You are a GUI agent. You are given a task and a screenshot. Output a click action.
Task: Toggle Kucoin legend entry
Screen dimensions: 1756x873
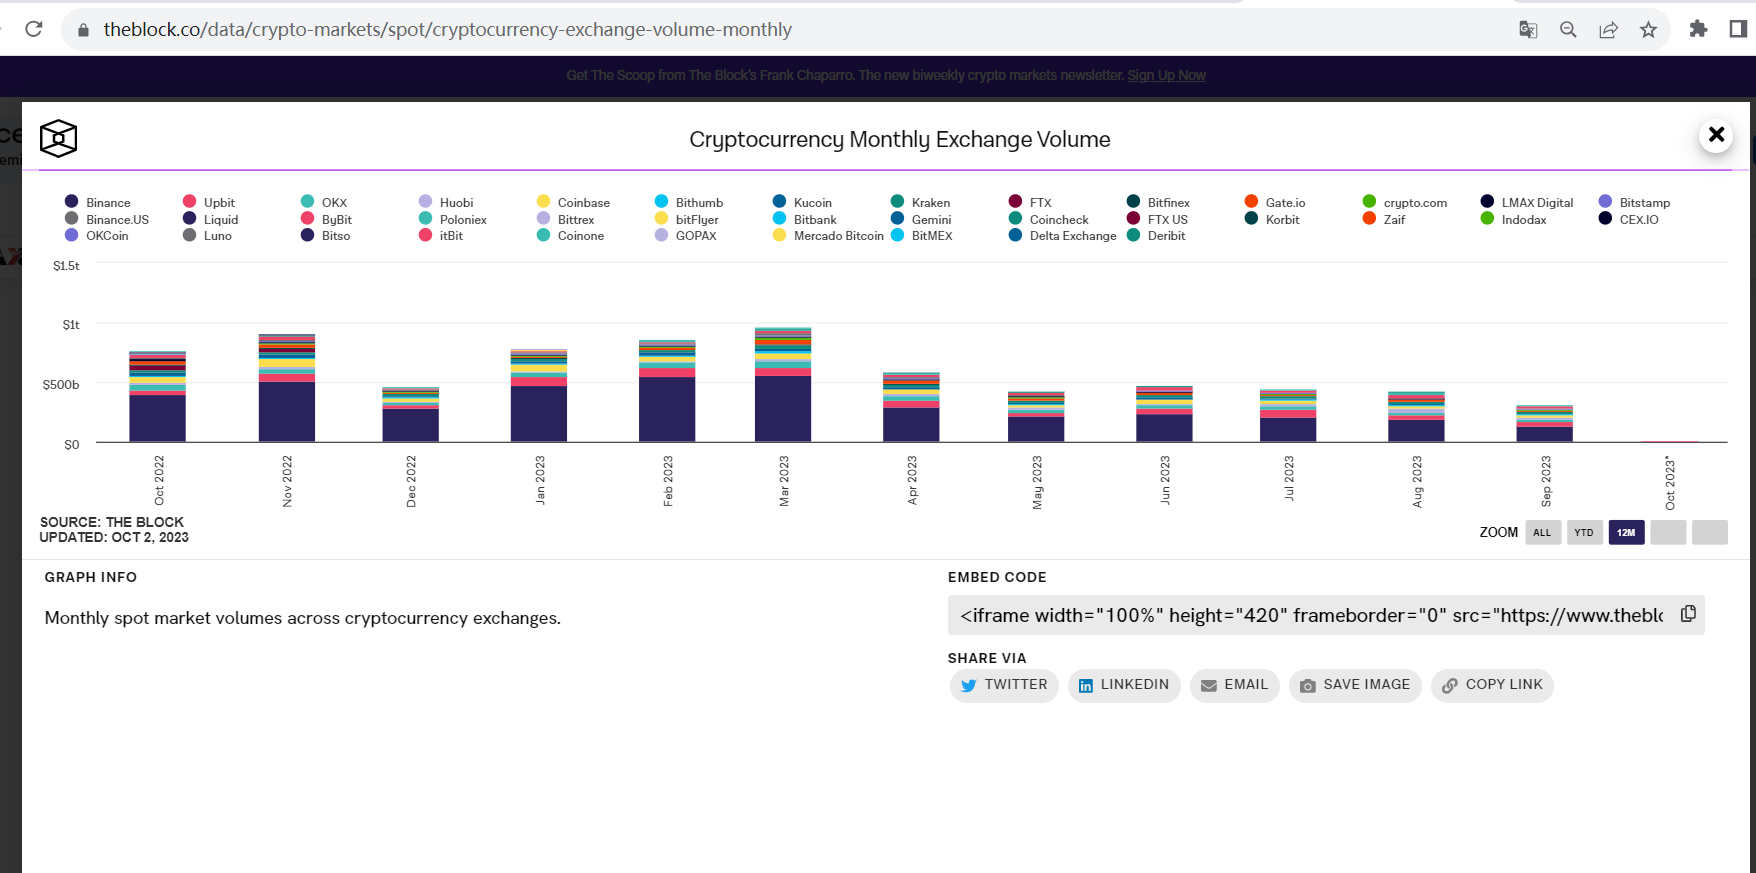(x=802, y=202)
